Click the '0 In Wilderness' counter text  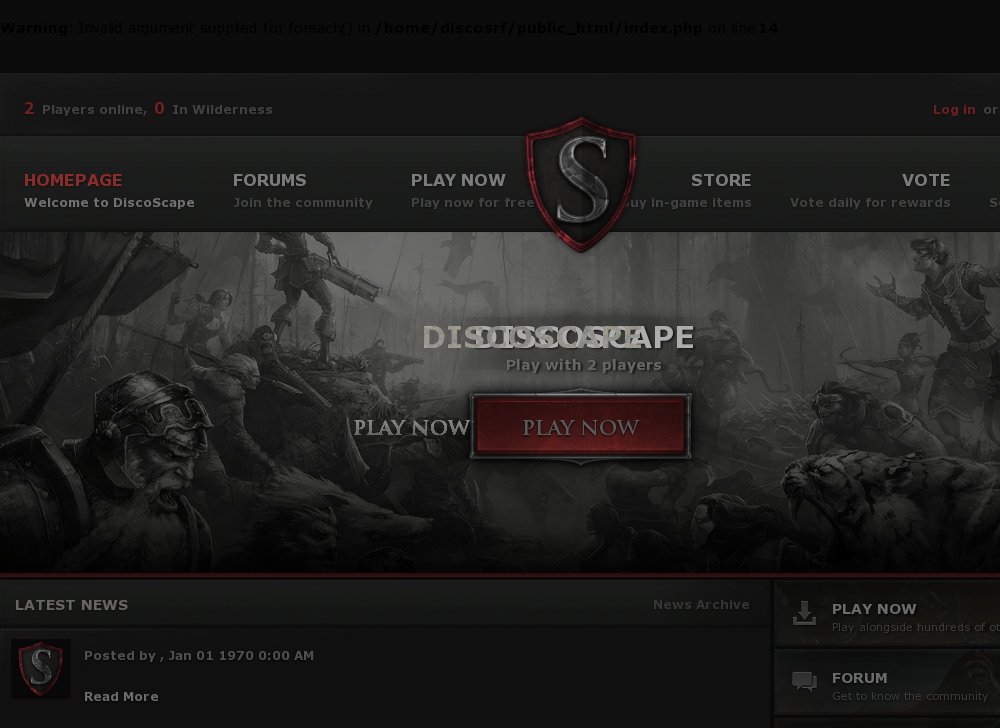pos(213,109)
